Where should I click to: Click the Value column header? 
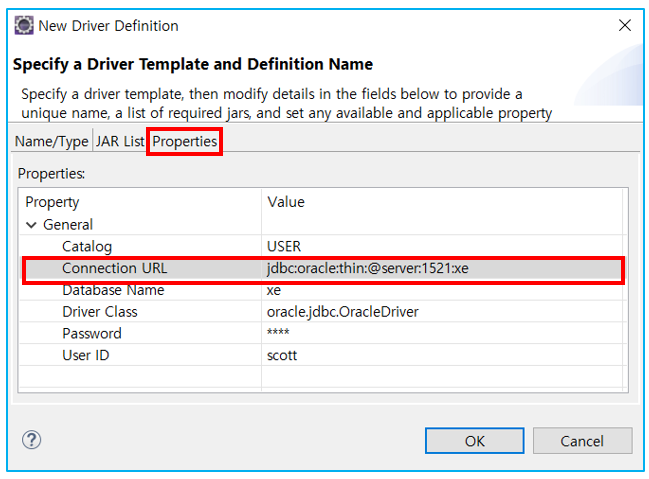point(286,202)
